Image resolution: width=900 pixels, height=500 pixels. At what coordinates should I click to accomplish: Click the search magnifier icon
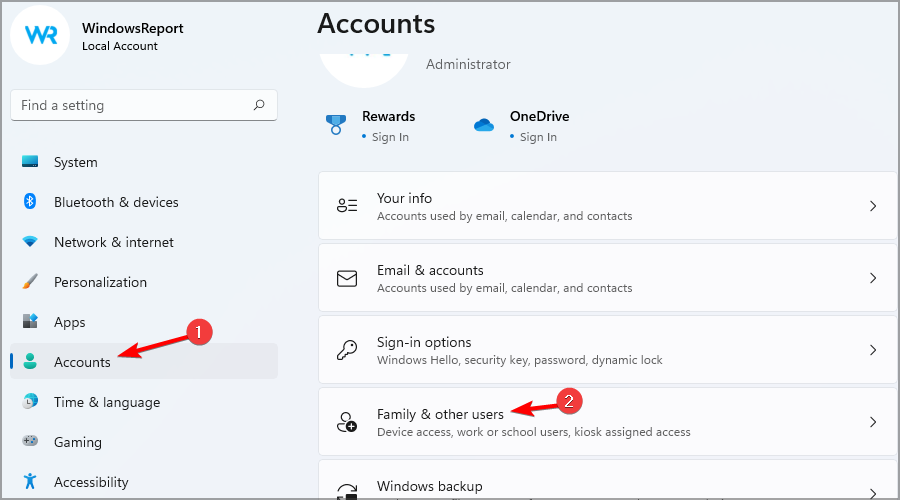(x=259, y=105)
